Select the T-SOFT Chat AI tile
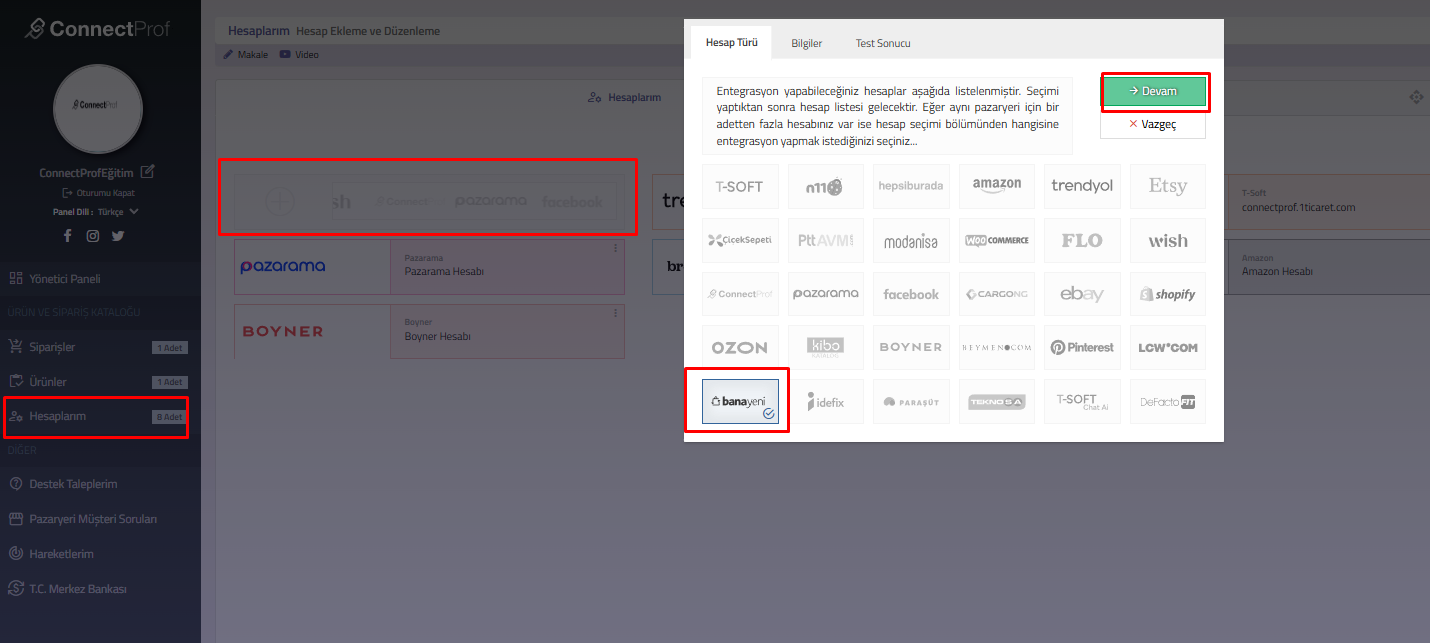Viewport: 1430px width, 643px height. coord(1082,401)
